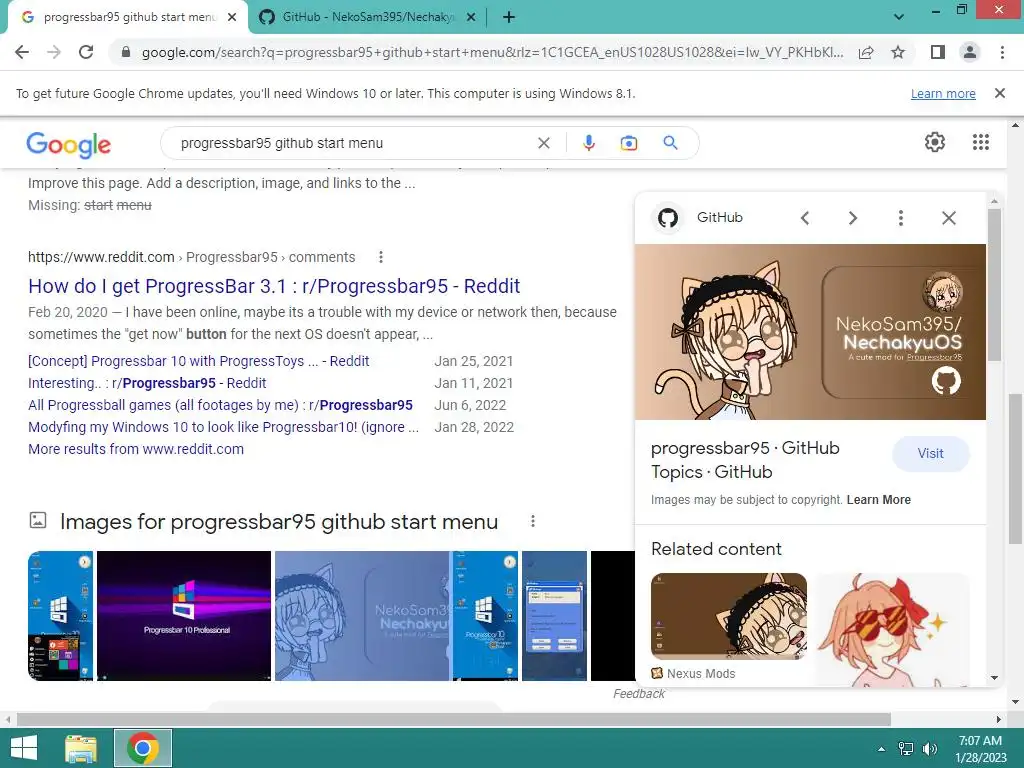Show next image in GitHub preview panel
Screen dimensions: 1024x768
point(852,218)
